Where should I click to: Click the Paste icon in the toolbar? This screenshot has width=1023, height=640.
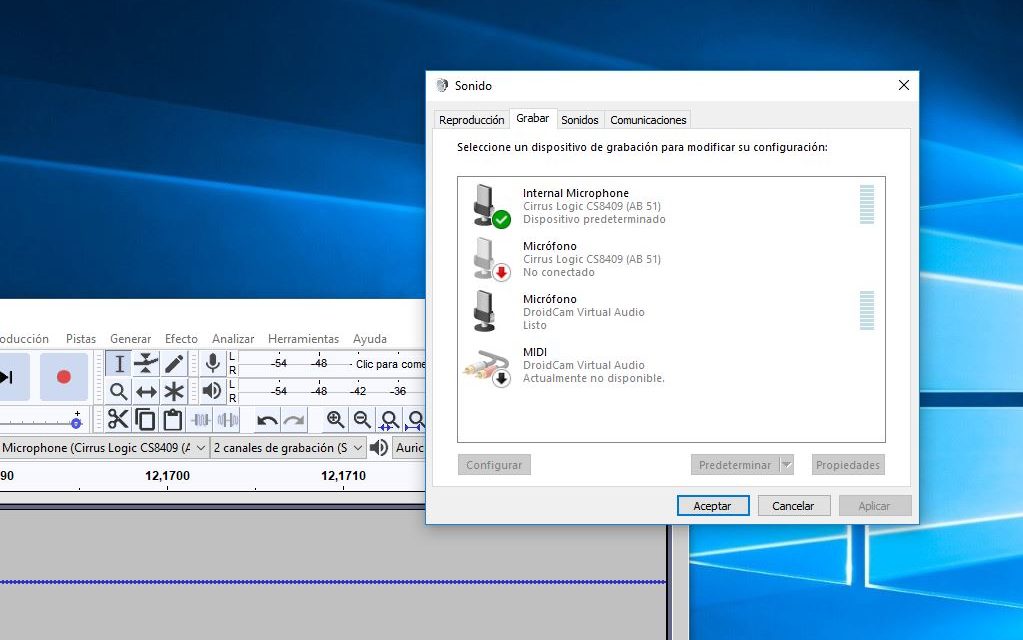coord(171,418)
